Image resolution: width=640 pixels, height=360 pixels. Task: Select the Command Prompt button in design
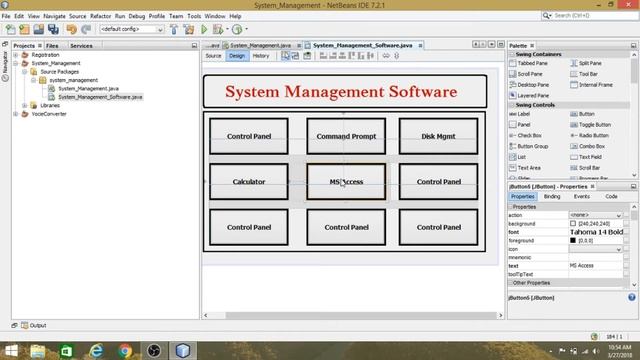pos(346,136)
